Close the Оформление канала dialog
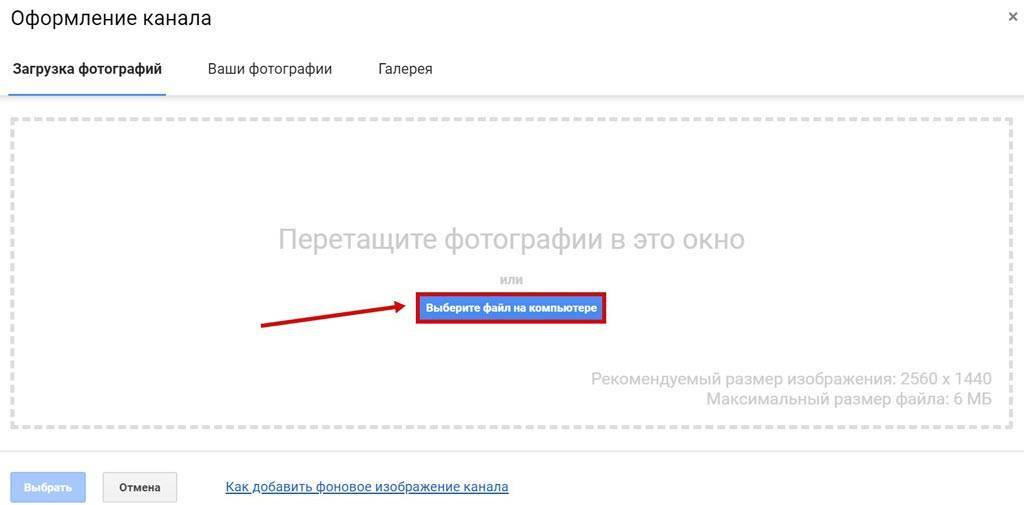This screenshot has width=1024, height=505. (x=1015, y=16)
